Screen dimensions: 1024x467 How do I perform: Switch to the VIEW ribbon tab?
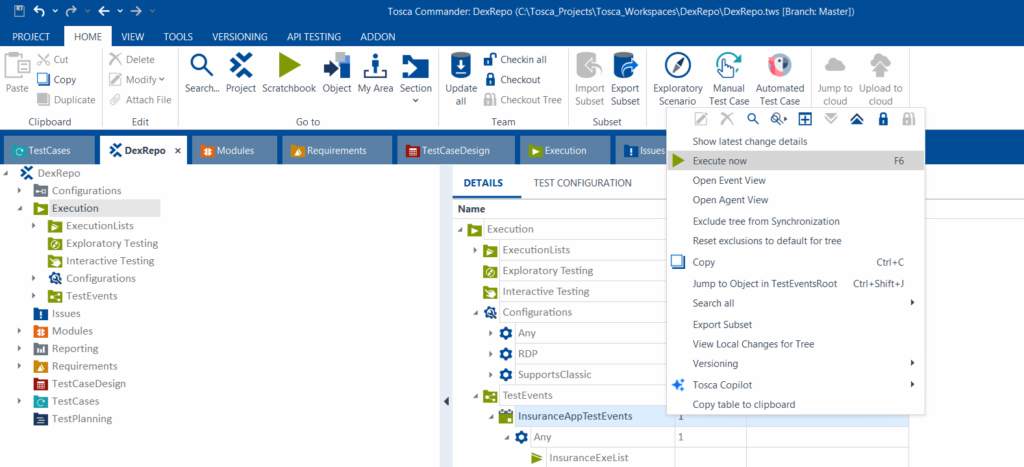point(133,37)
